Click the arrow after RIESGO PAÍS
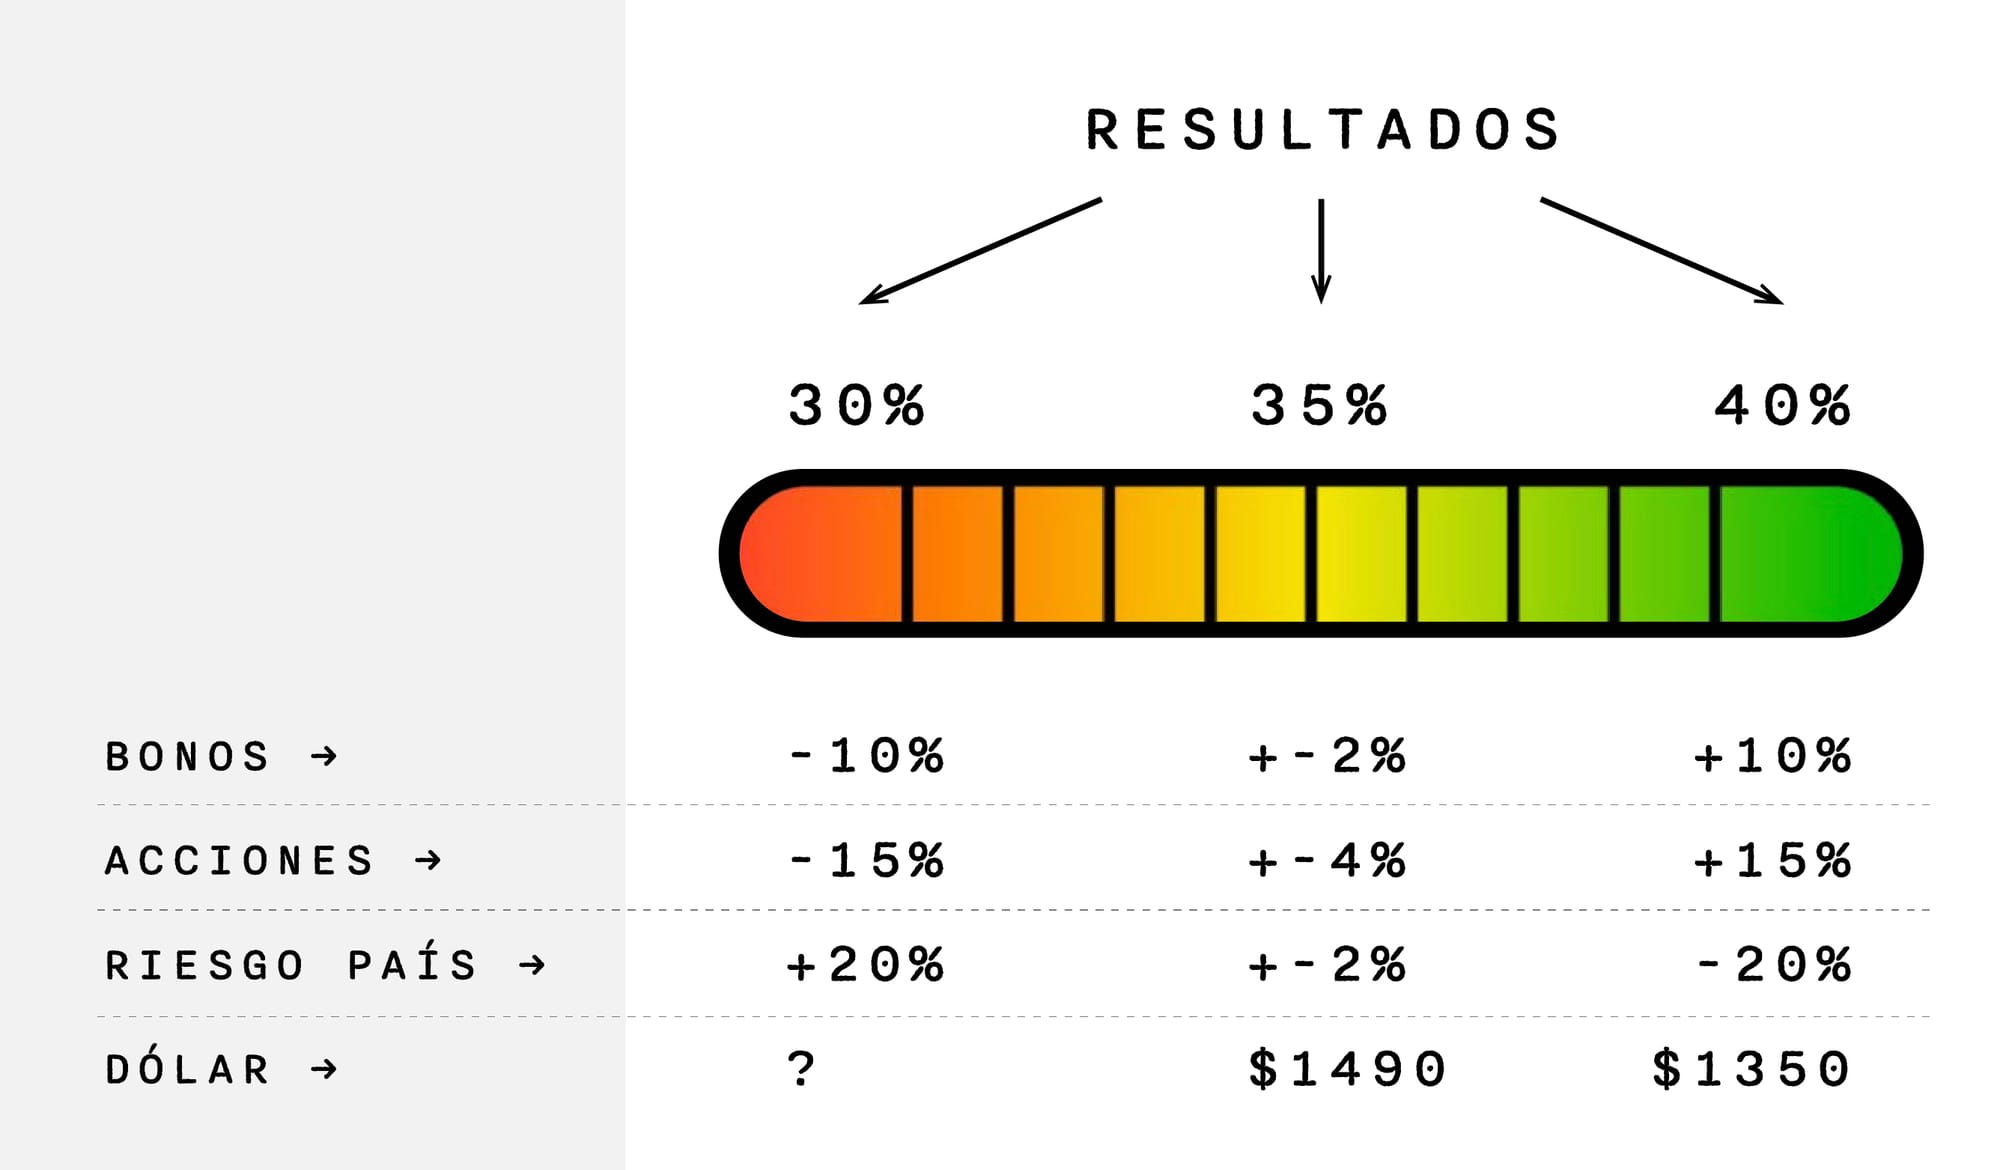The image size is (2000, 1170). click(532, 965)
